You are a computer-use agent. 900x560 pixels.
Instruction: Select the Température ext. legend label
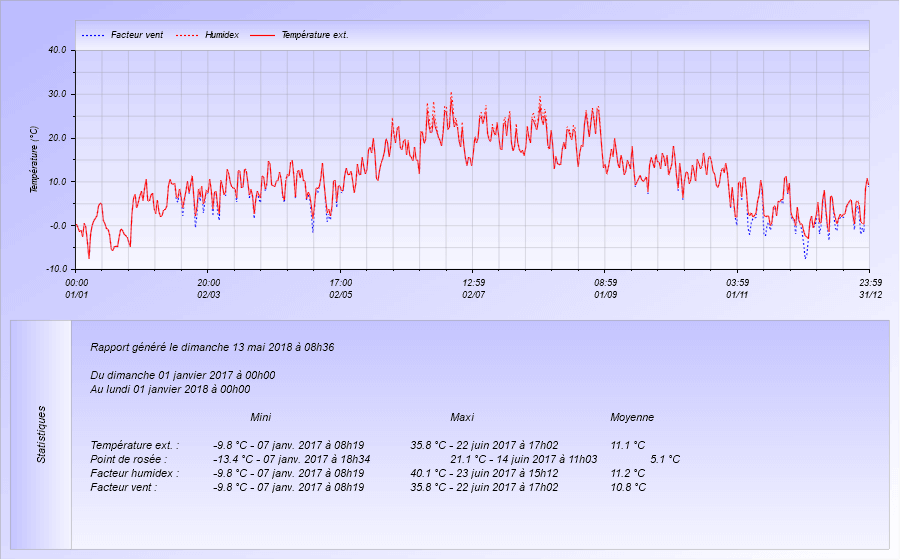[314, 35]
